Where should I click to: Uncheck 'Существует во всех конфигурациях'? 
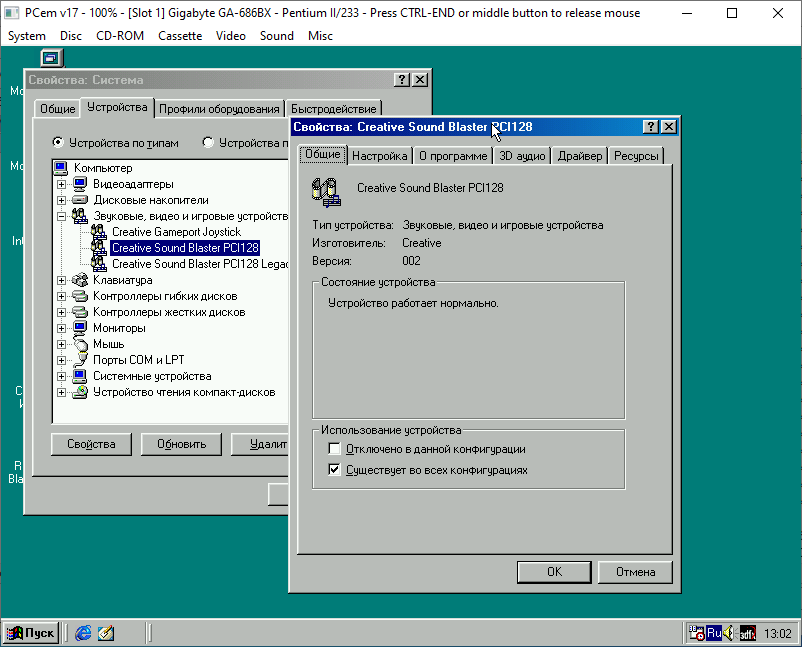(x=334, y=470)
